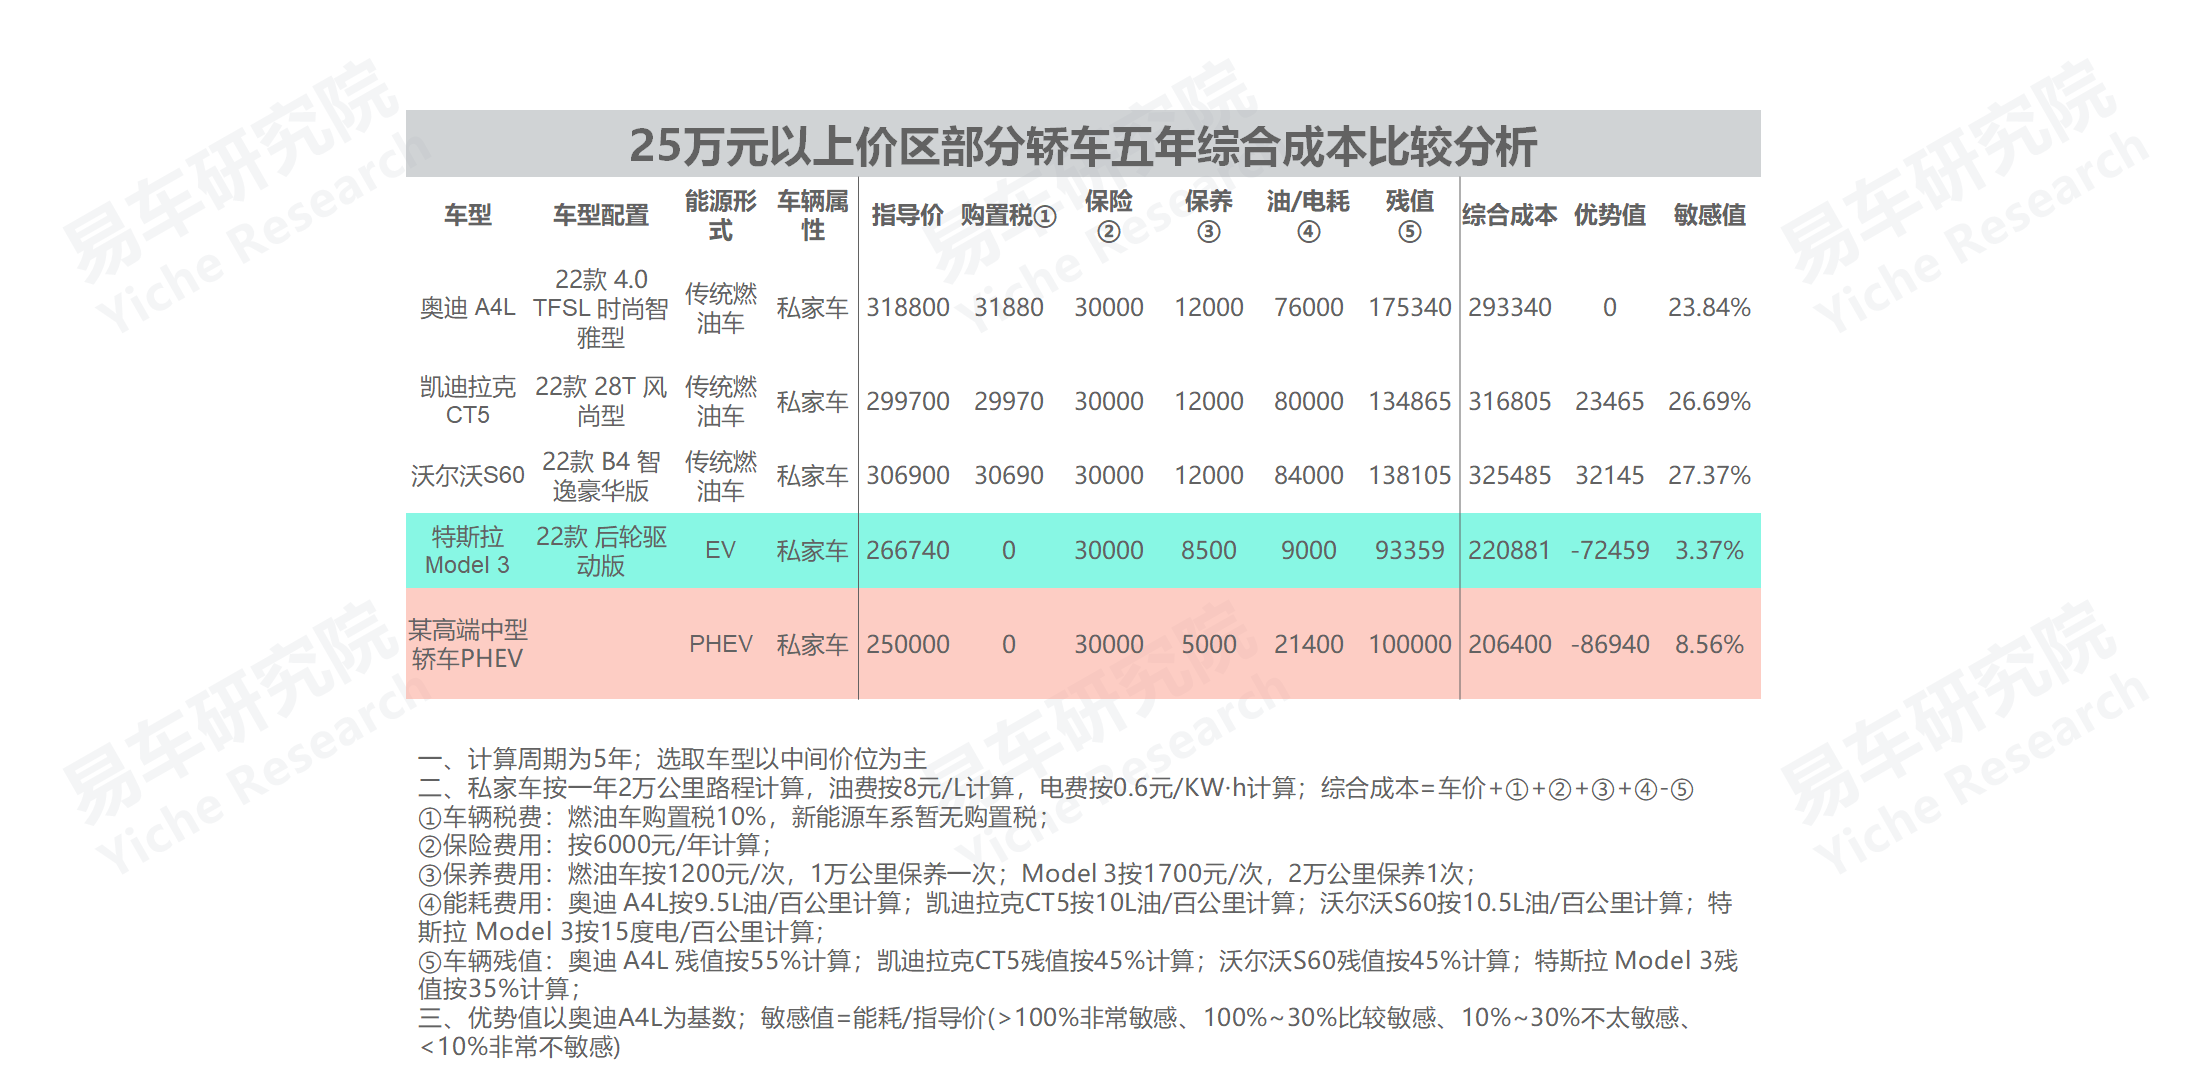This screenshot has height=1076, width=2209.
Task: Click the 26.69% sensitivity value
Action: tap(1710, 402)
